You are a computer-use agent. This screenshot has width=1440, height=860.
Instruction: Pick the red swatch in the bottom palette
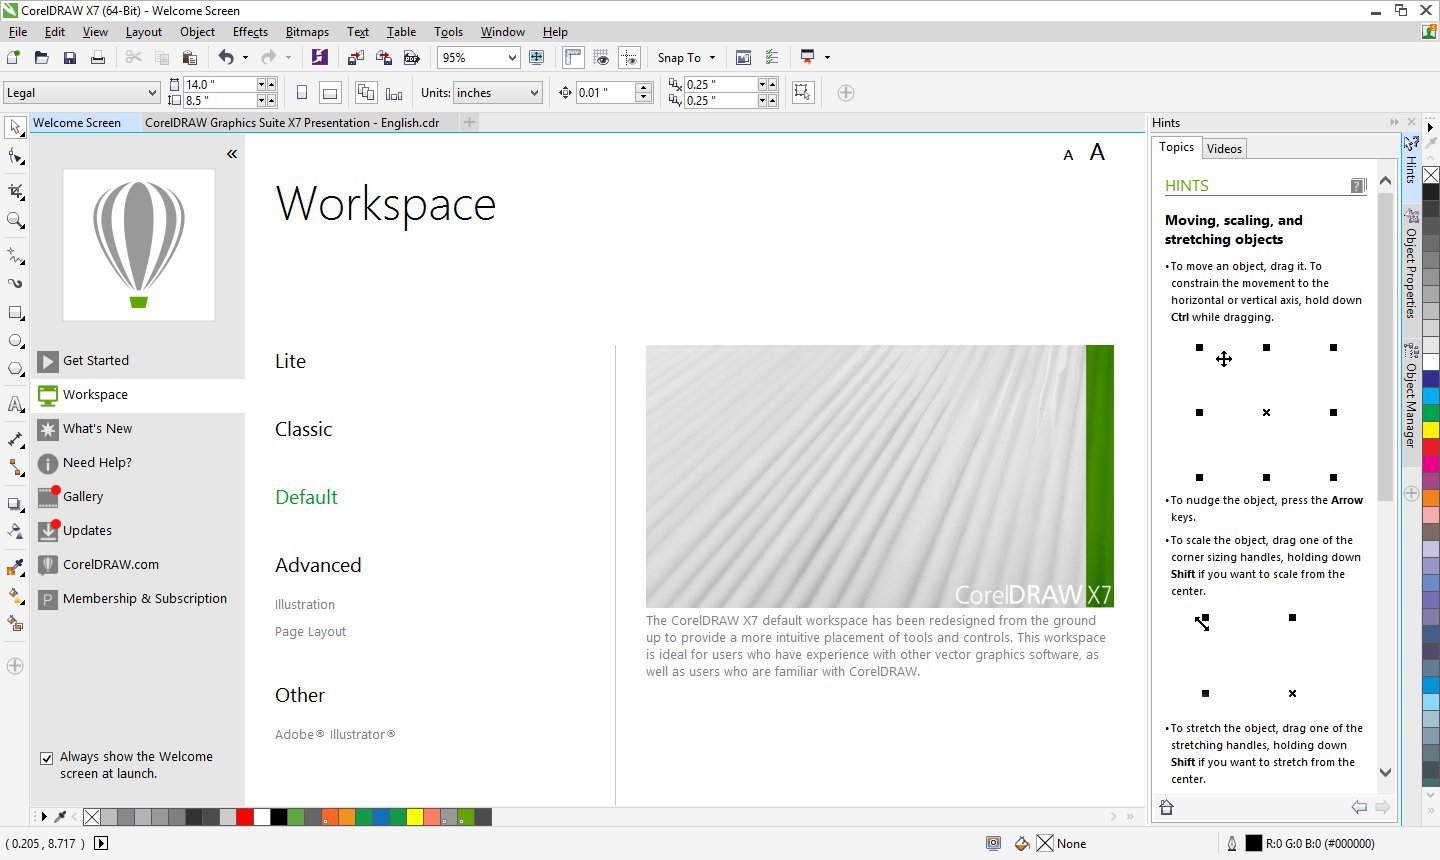click(244, 817)
